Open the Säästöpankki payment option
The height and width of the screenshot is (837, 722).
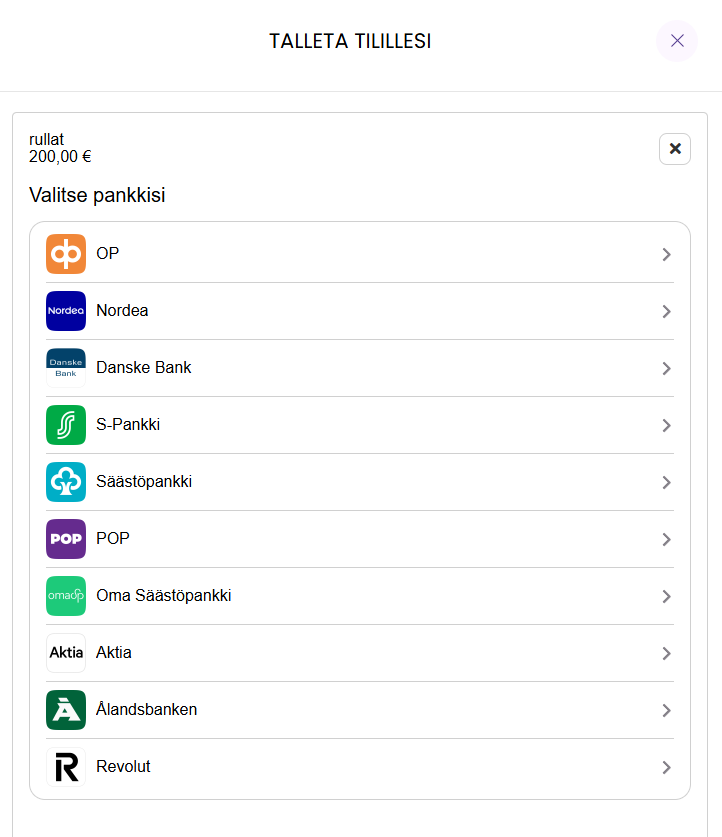[x=360, y=482]
